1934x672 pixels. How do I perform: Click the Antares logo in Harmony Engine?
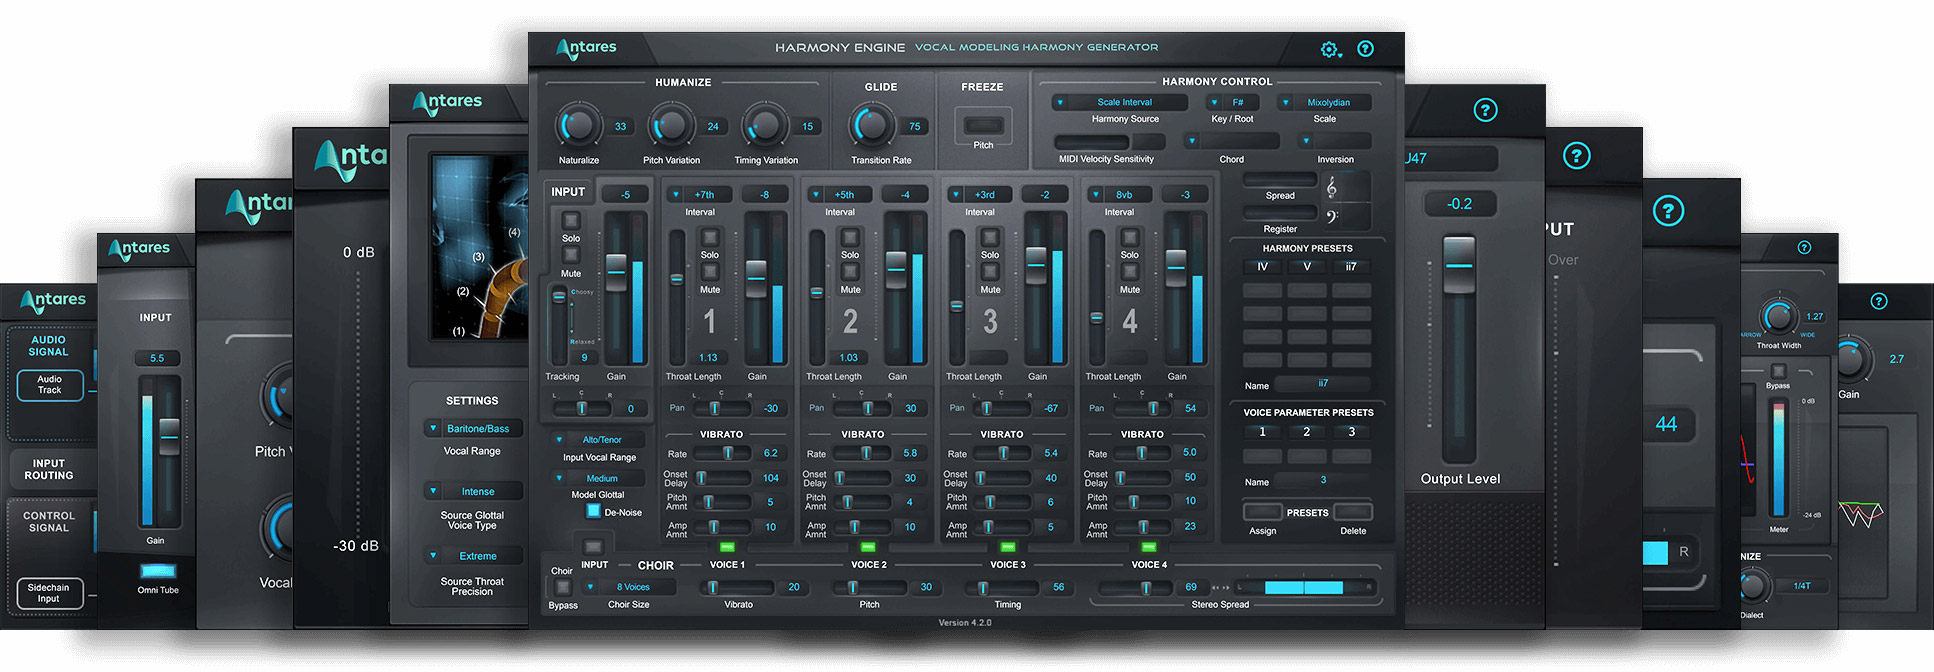[x=587, y=48]
